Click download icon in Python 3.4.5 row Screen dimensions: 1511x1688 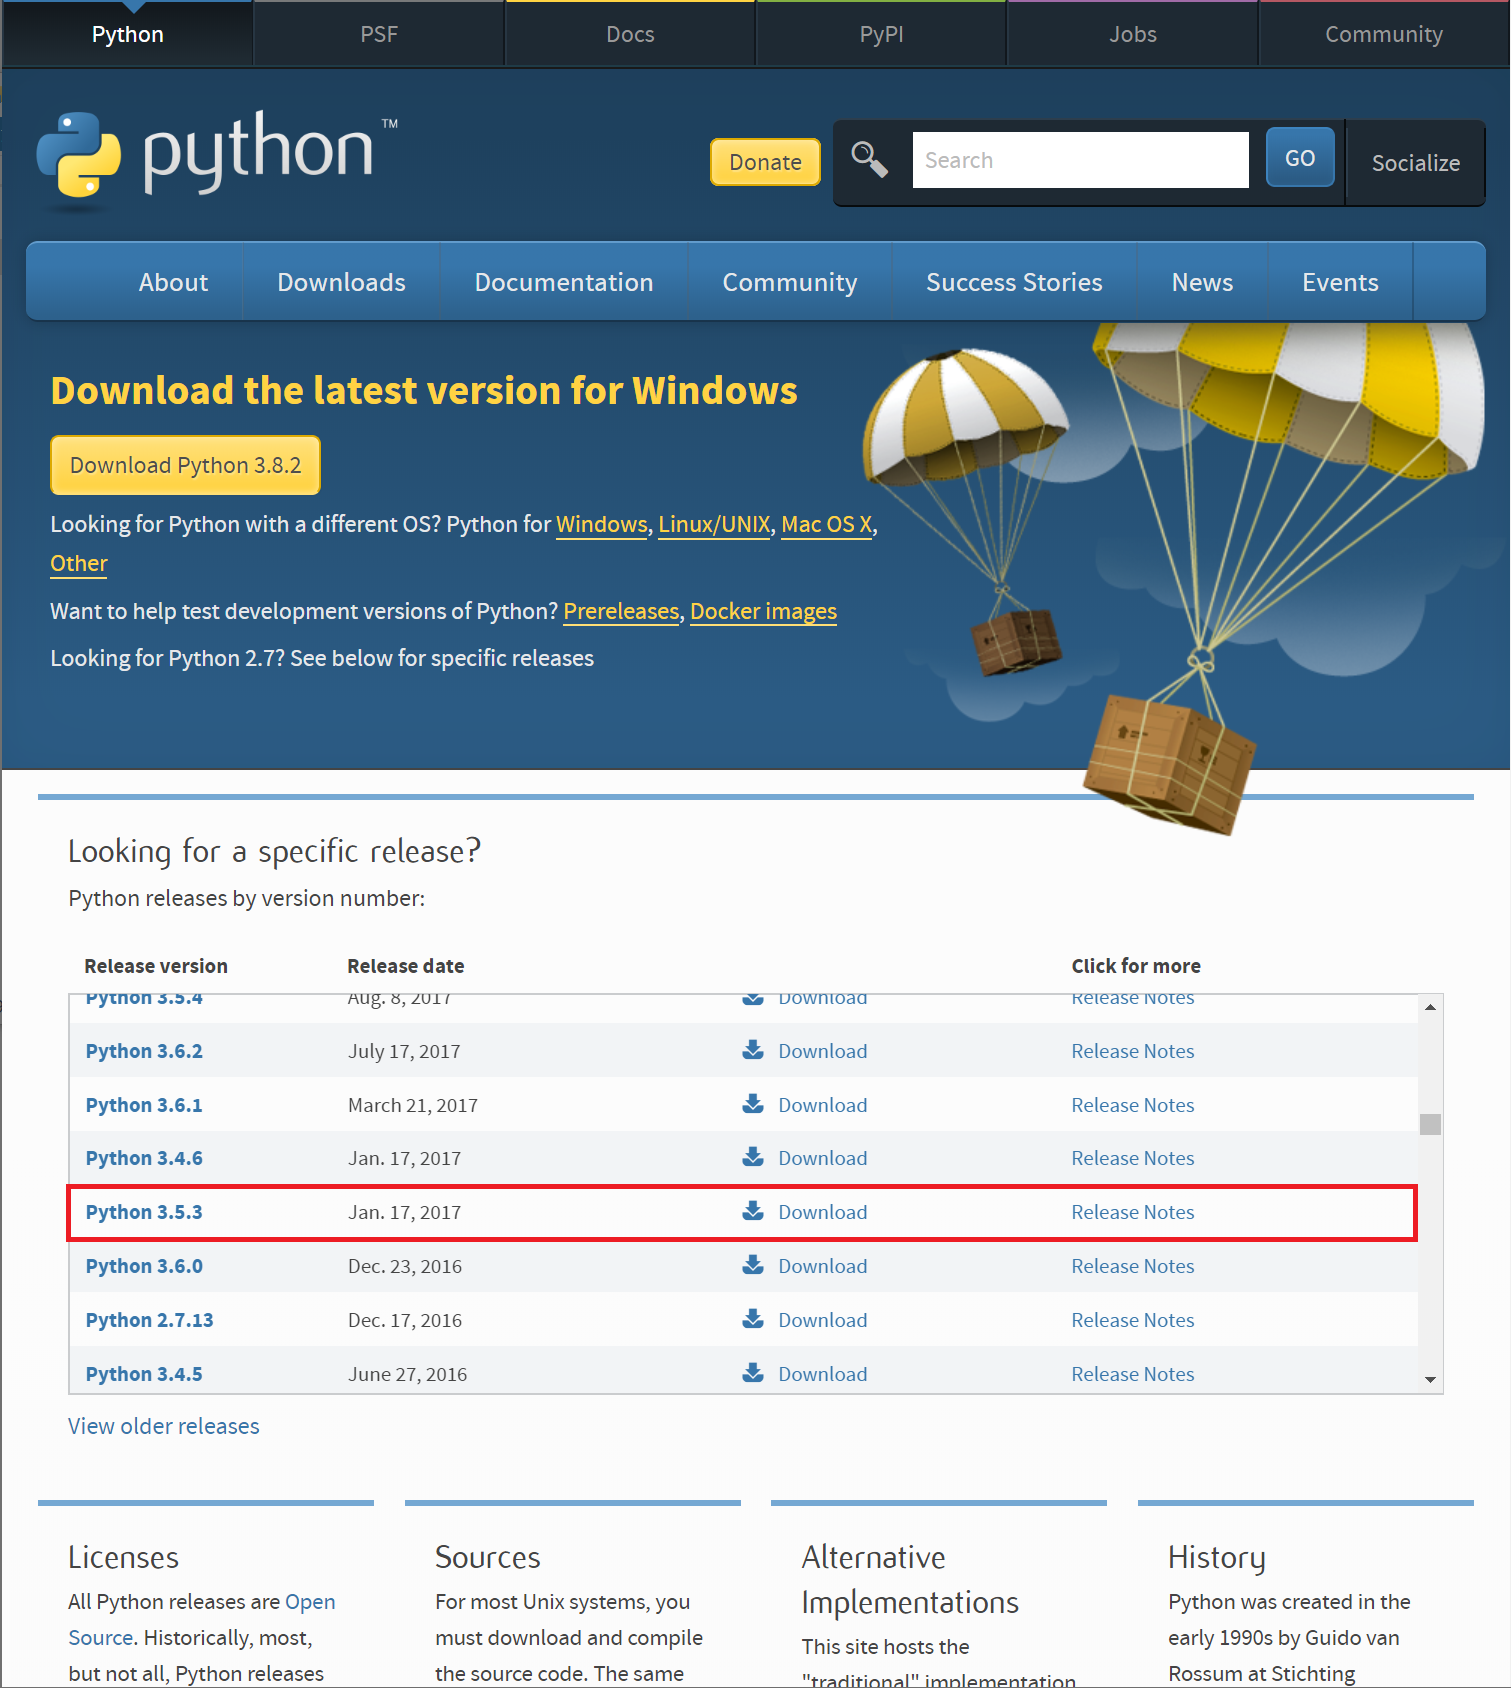tap(753, 1373)
